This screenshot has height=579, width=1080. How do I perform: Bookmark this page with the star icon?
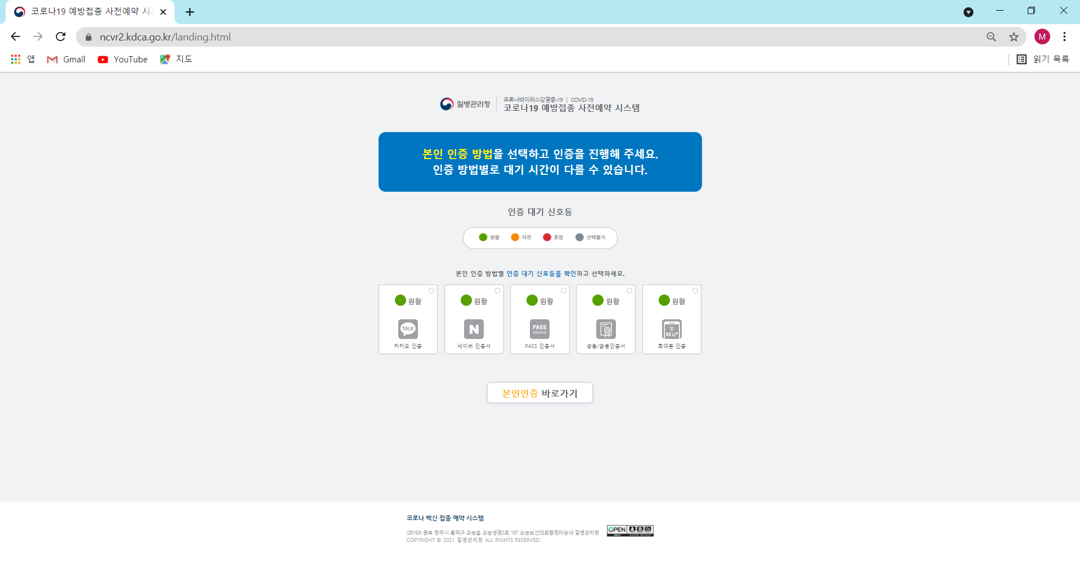(x=1014, y=37)
